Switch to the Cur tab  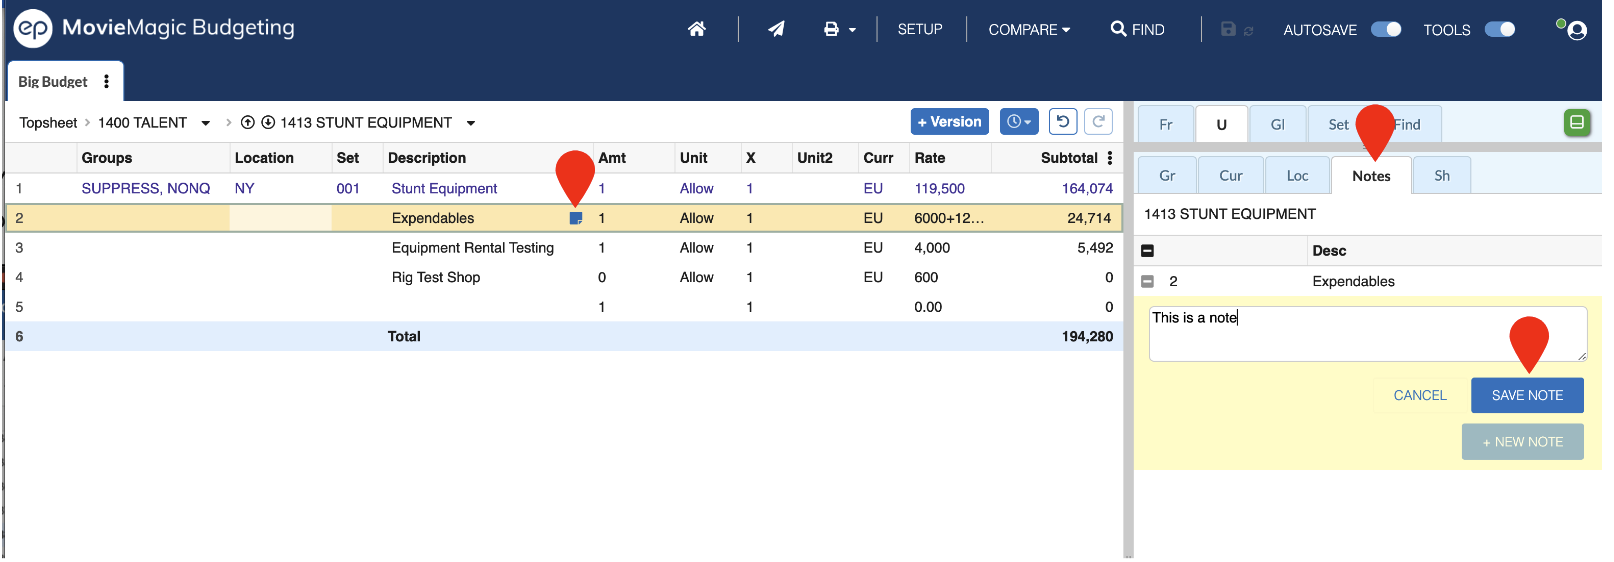(x=1231, y=176)
